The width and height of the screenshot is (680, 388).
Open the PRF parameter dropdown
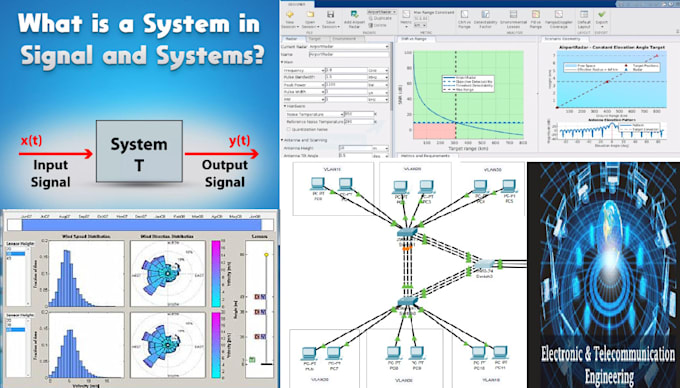[304, 99]
